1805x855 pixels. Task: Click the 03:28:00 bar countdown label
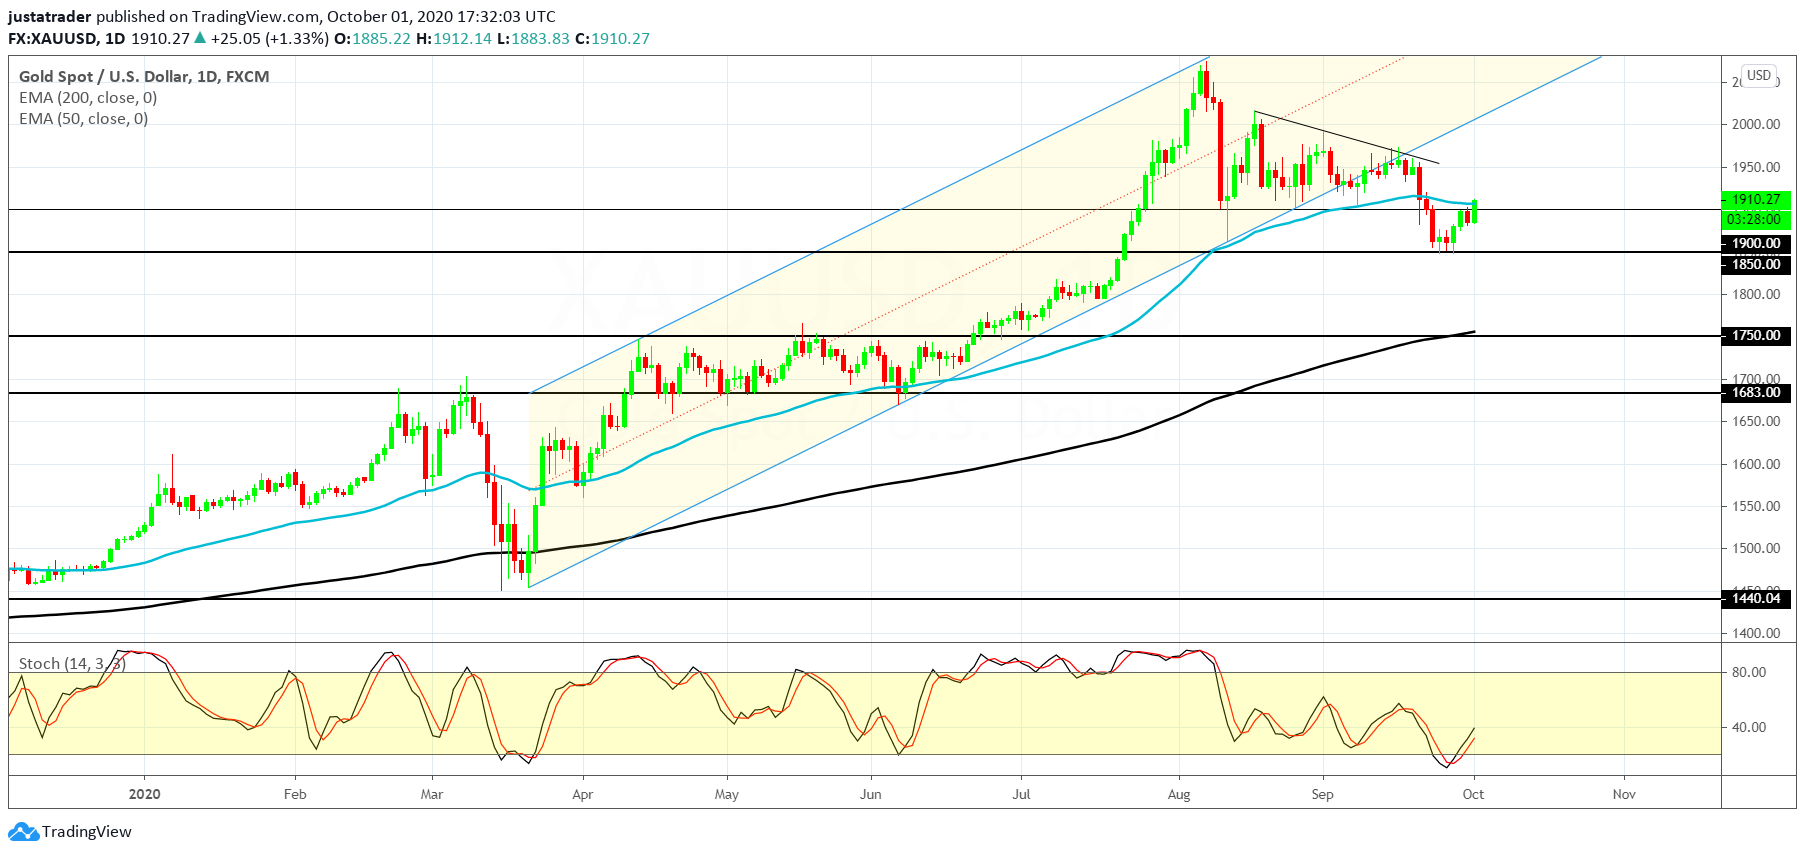[x=1756, y=219]
